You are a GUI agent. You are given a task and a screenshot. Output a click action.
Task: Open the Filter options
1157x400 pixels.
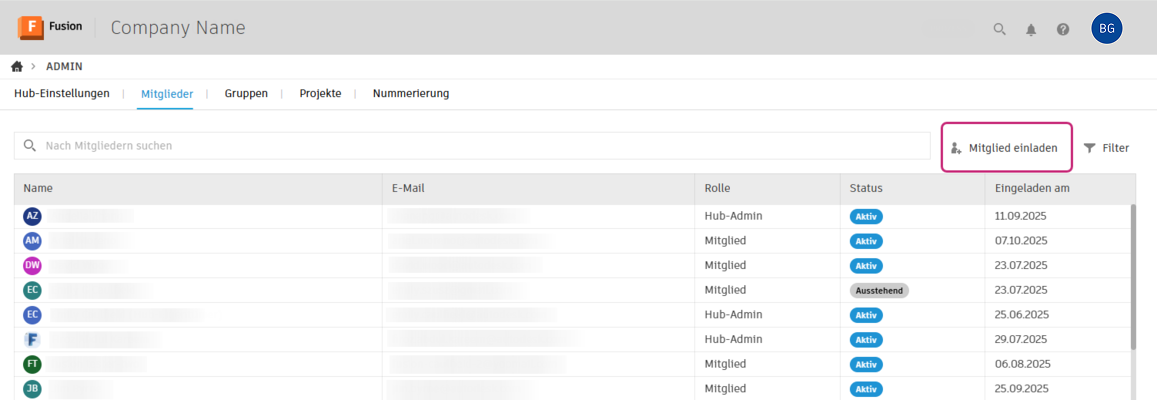click(x=1106, y=148)
